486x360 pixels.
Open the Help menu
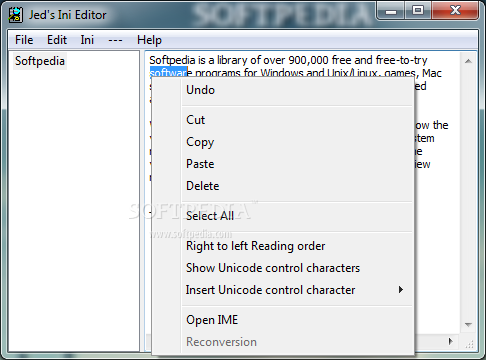[x=149, y=40]
